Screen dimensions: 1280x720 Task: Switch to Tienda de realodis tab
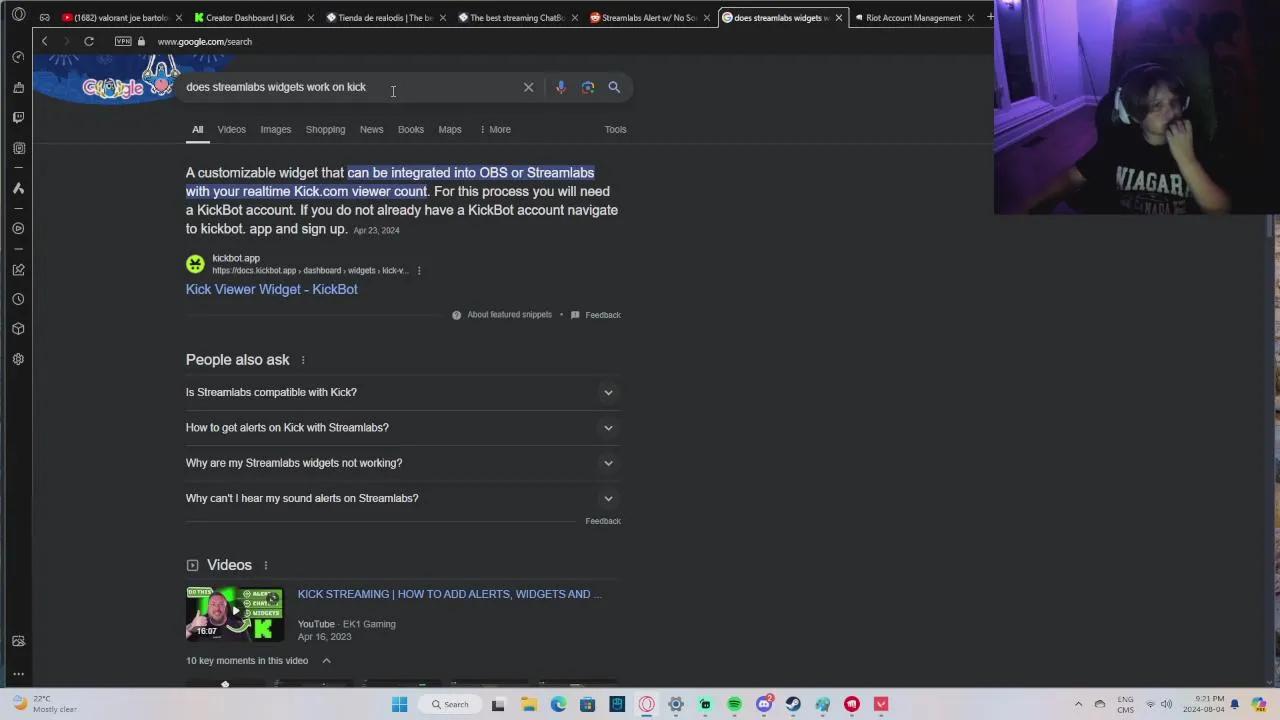[x=384, y=17]
